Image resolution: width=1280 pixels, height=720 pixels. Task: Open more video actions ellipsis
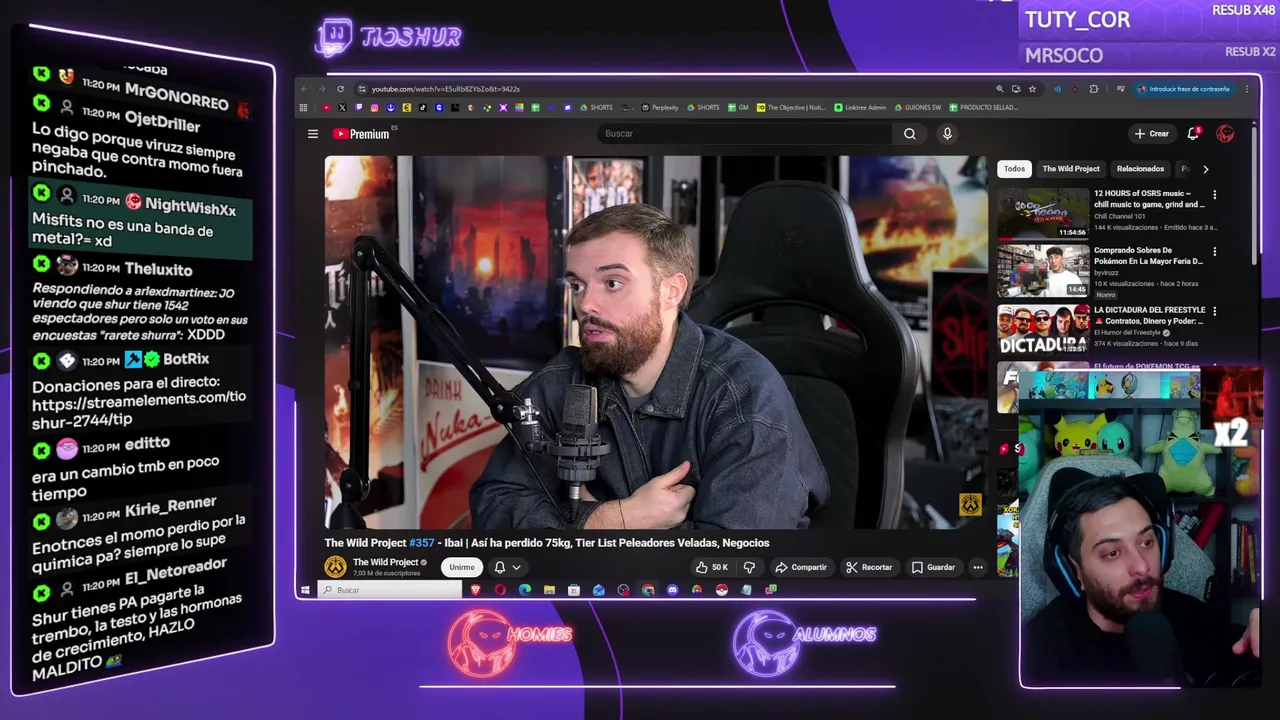[x=978, y=568]
